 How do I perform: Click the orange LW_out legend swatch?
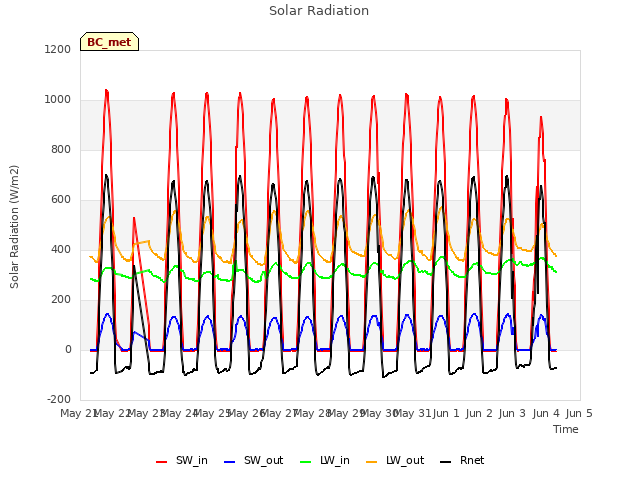click(372, 462)
